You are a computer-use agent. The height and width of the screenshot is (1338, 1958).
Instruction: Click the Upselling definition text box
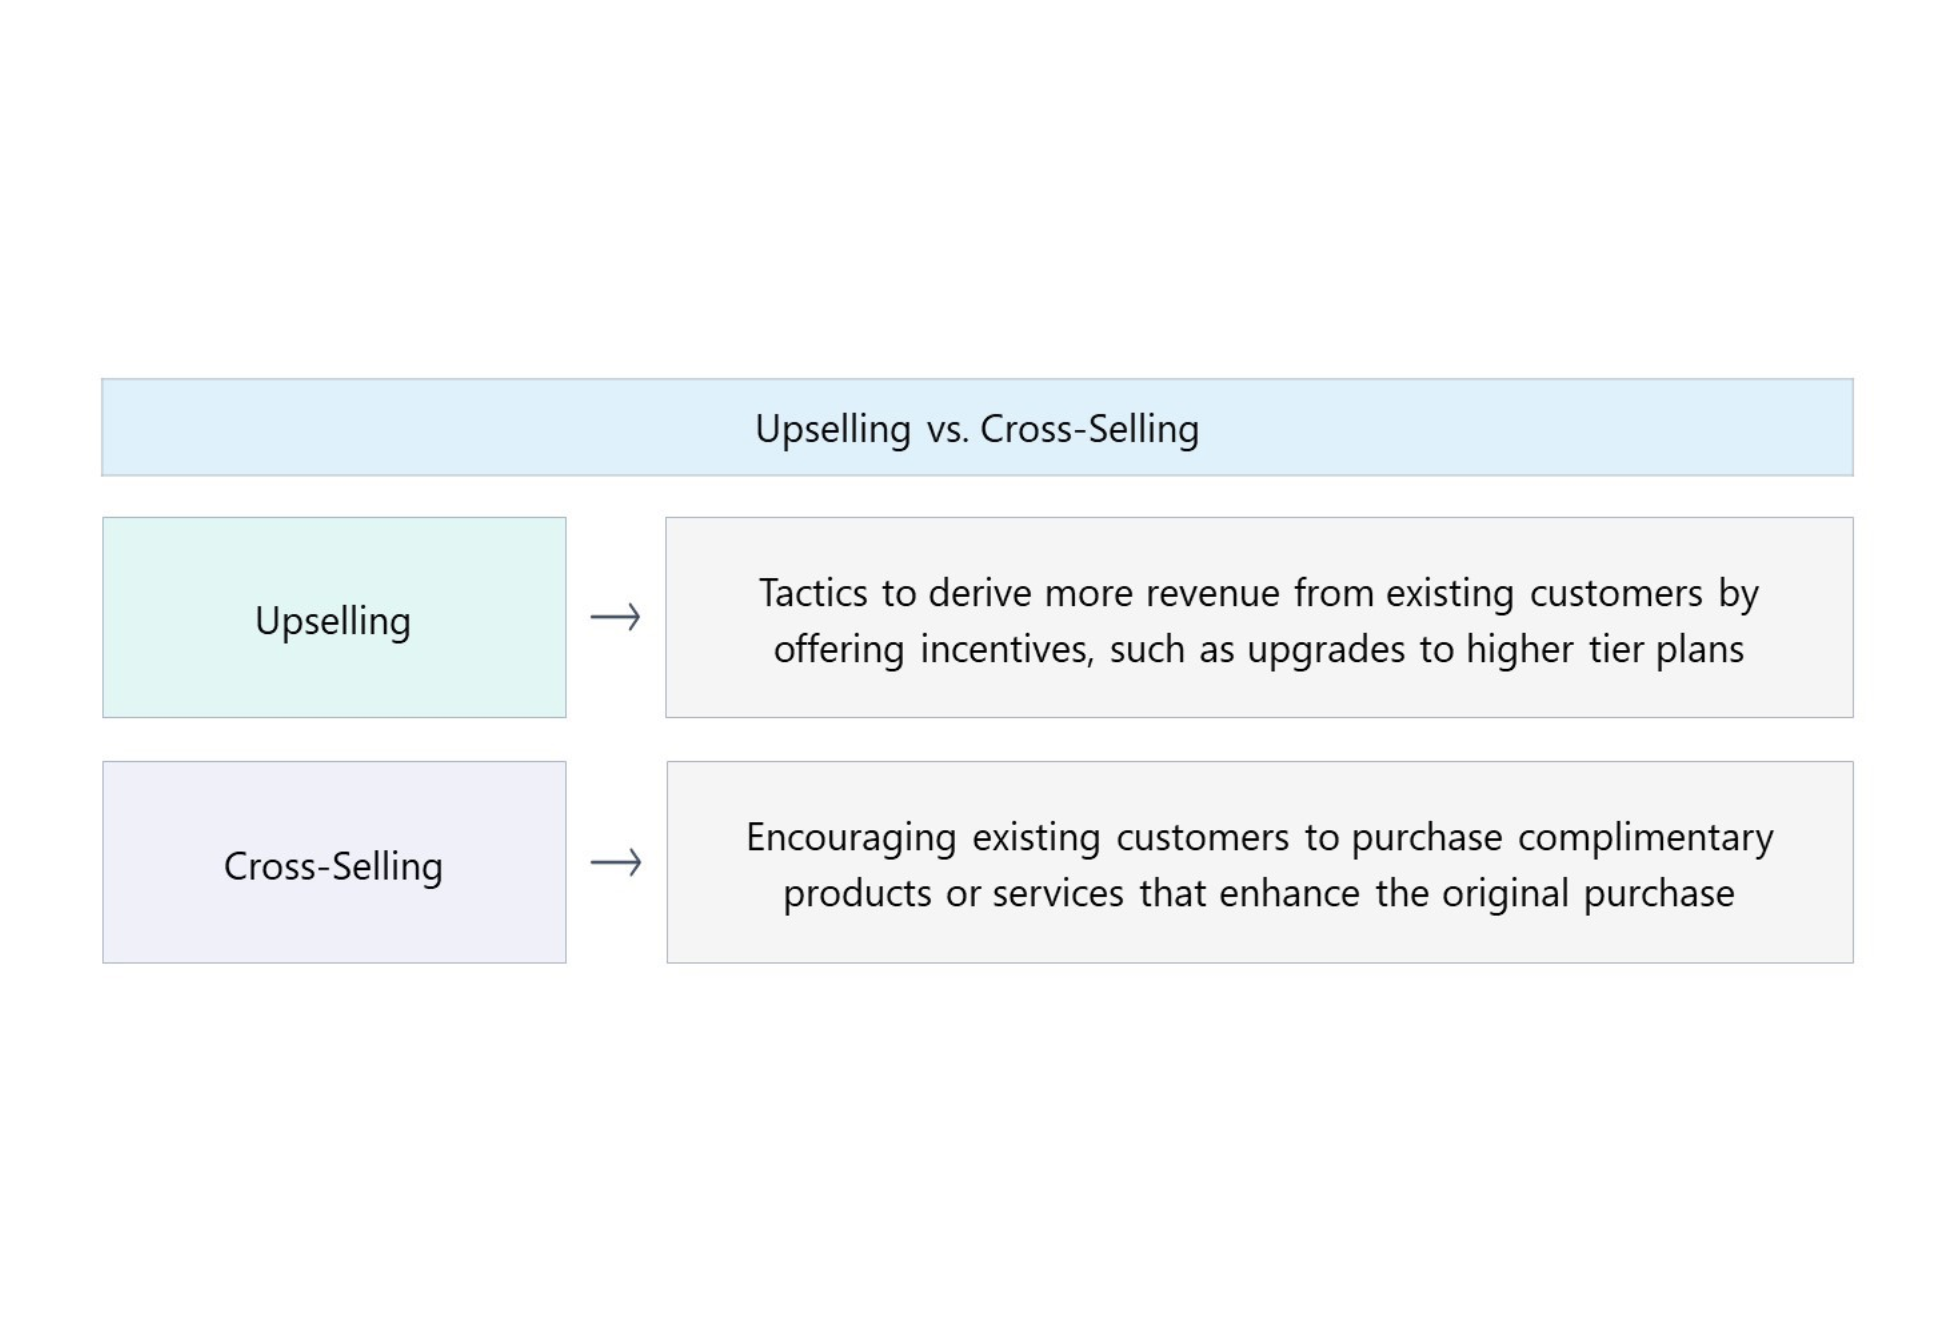click(1259, 617)
